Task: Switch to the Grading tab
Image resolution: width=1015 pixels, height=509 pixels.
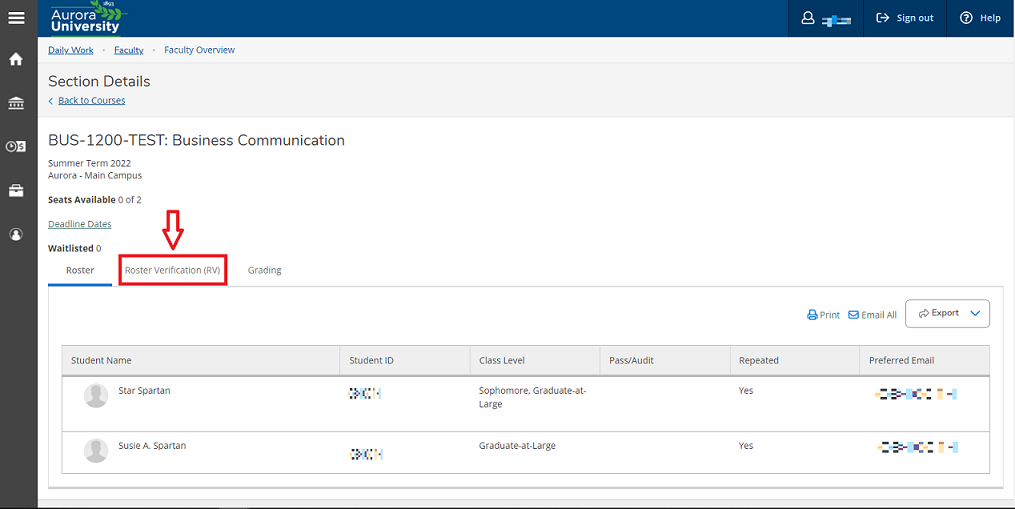Action: coord(264,270)
